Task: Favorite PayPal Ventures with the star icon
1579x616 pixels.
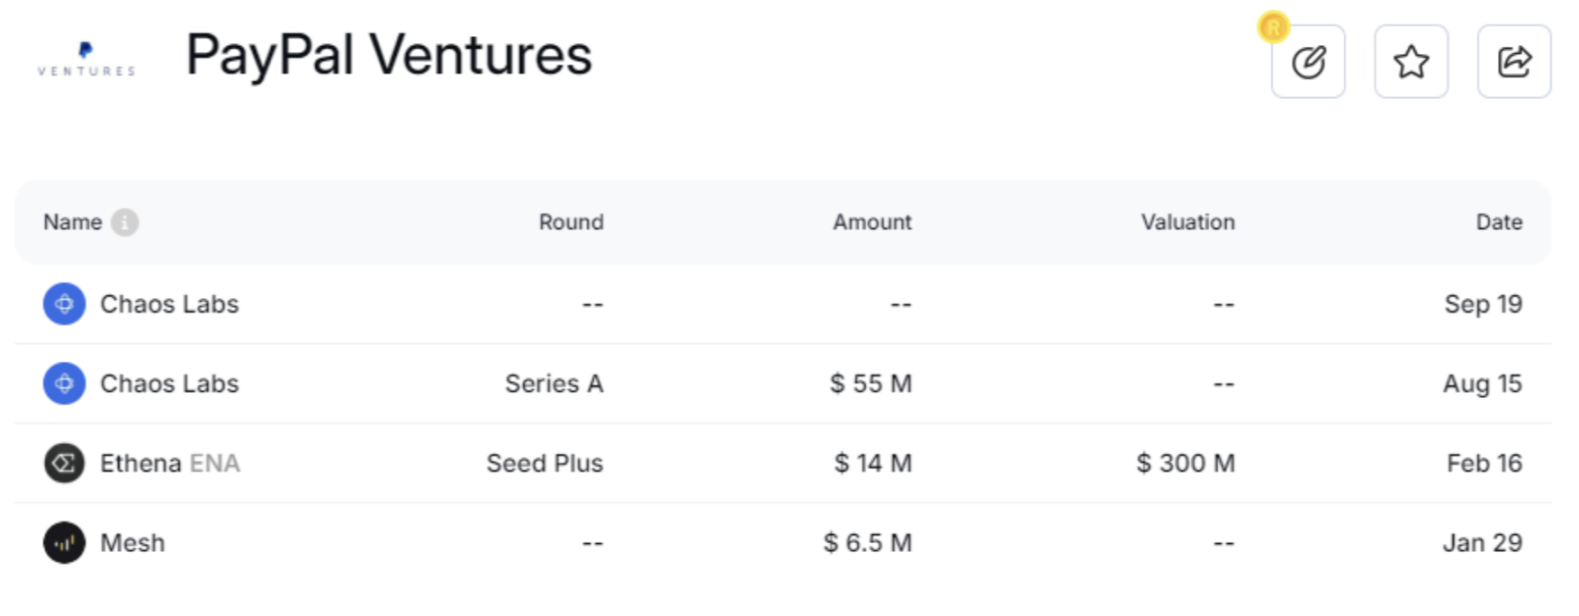Action: [1411, 62]
